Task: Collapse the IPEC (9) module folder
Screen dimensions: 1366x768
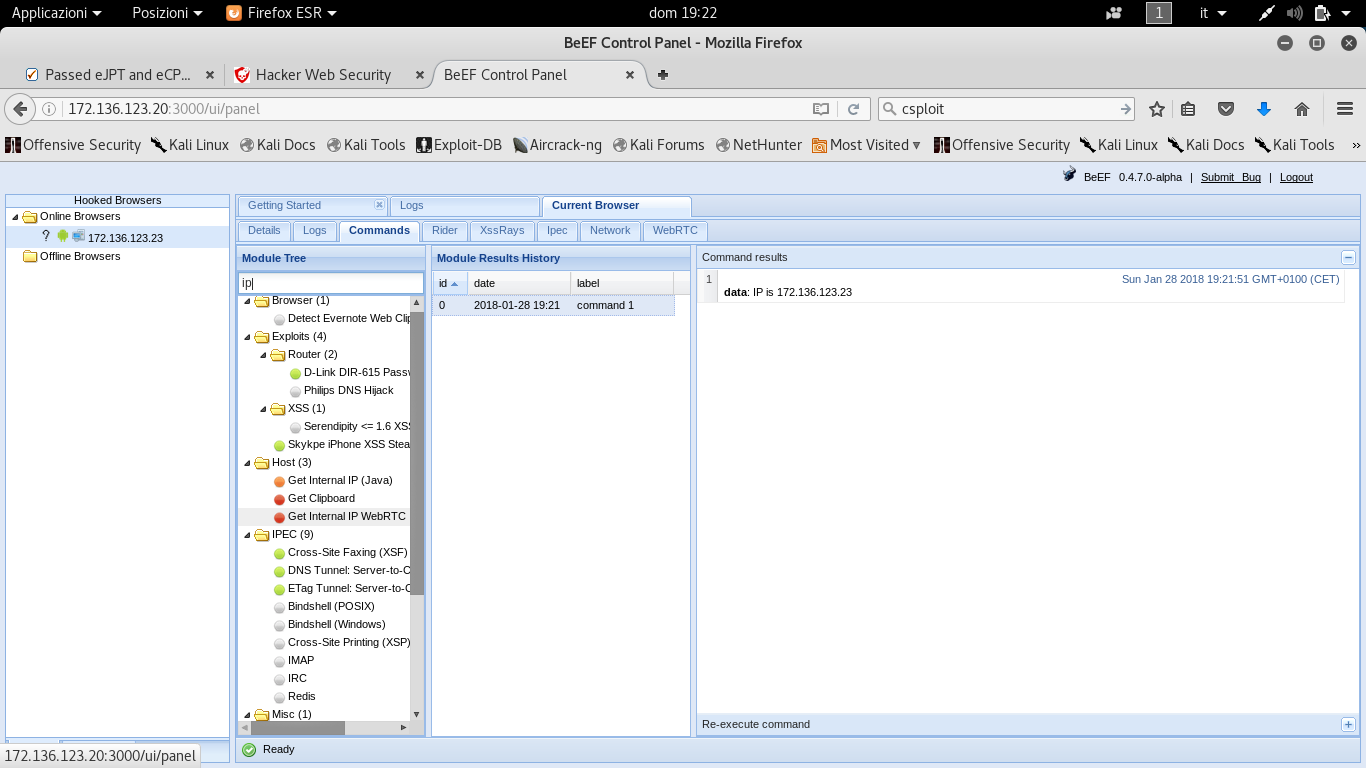Action: tap(247, 535)
